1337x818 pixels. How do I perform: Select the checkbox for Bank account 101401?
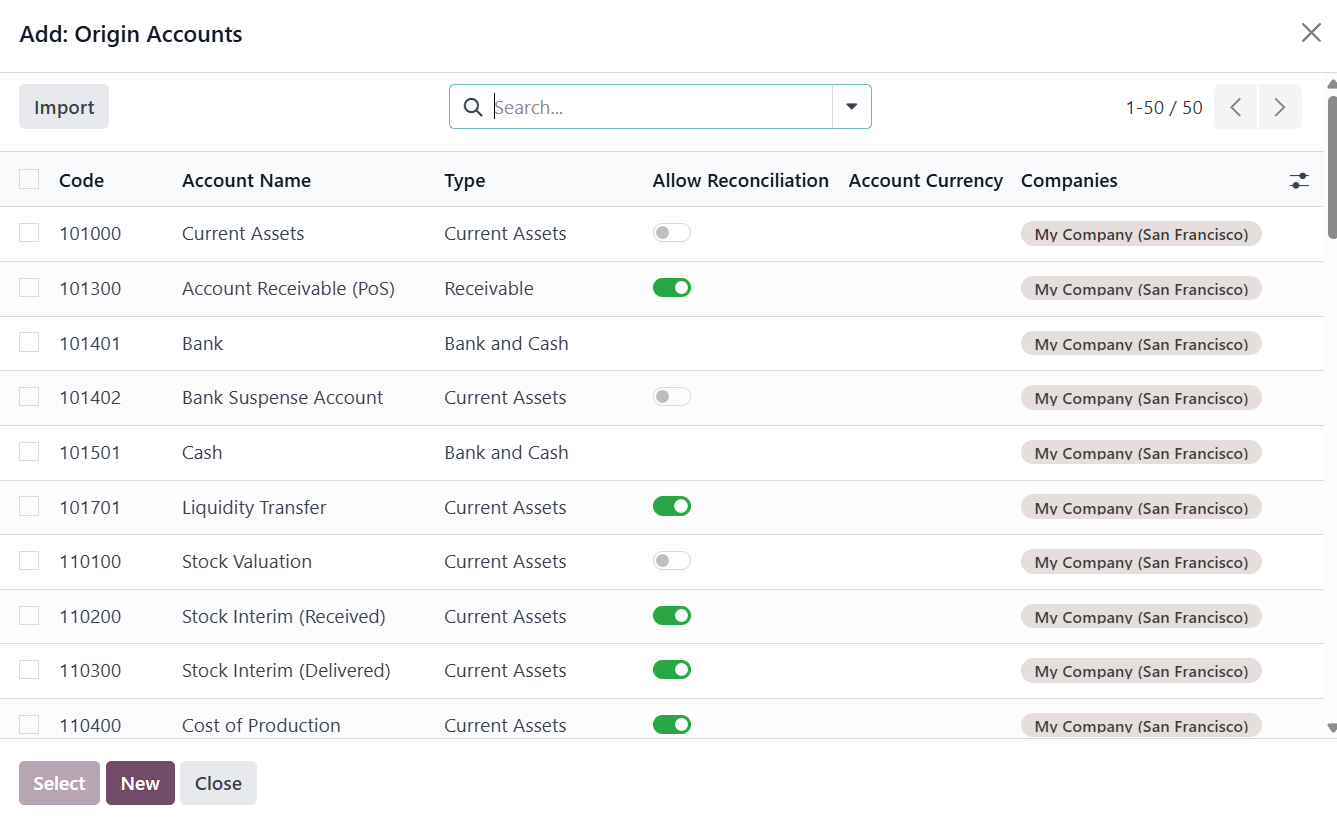(x=29, y=343)
